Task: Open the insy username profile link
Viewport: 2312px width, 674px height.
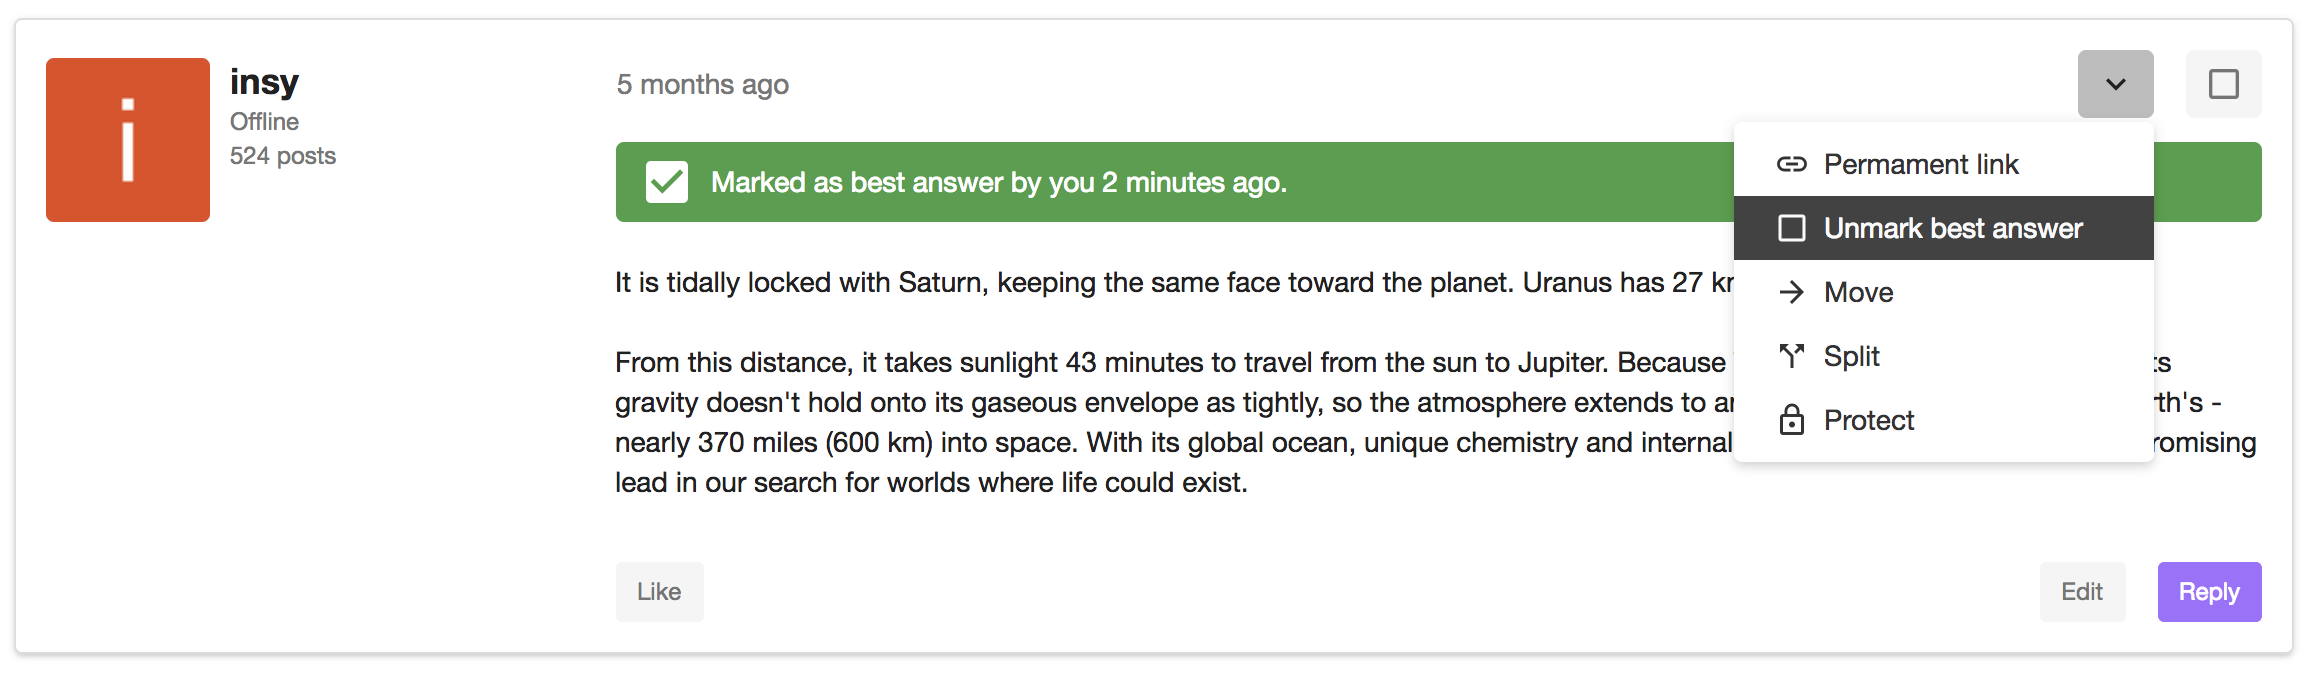Action: pyautogui.click(x=264, y=82)
